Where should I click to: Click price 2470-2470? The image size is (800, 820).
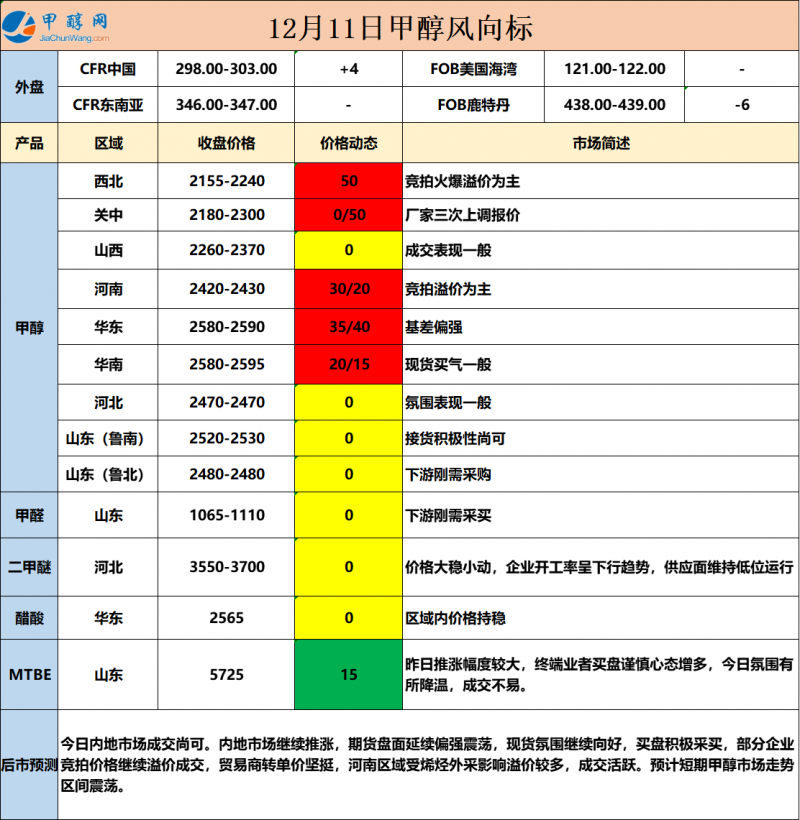click(x=227, y=402)
